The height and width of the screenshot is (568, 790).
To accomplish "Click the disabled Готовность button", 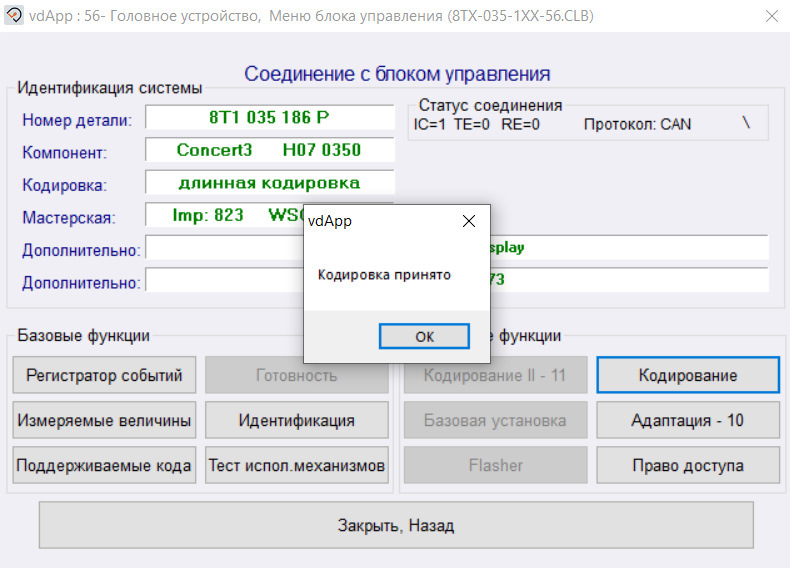I will [297, 375].
